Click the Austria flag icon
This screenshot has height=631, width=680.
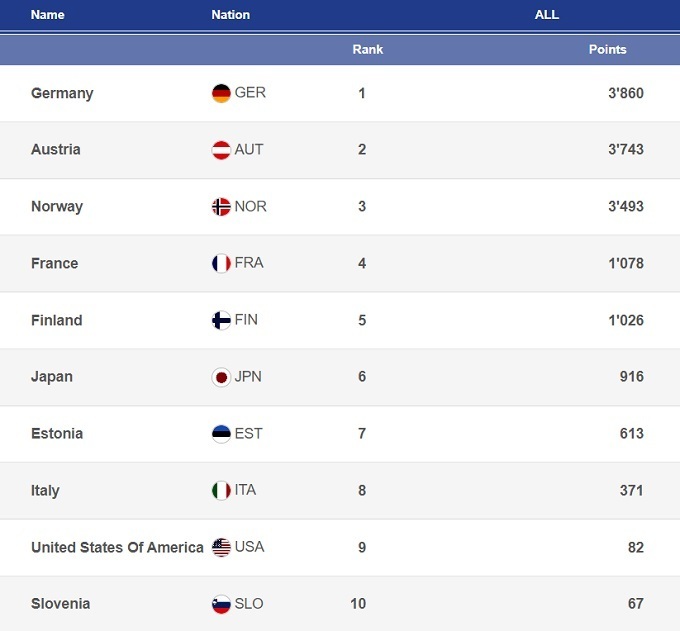coord(221,150)
